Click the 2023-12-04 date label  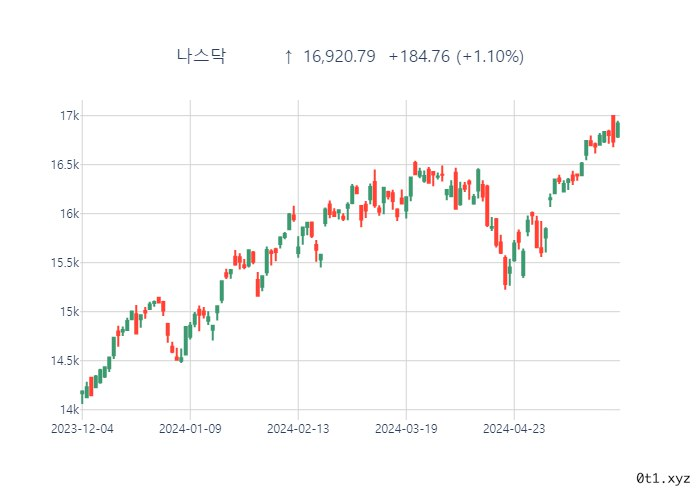click(82, 429)
